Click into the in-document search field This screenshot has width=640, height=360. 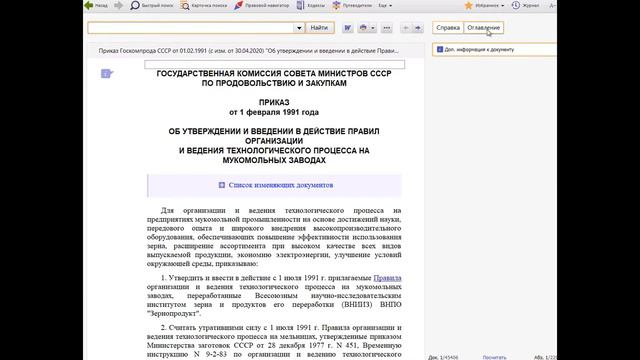pos(191,28)
